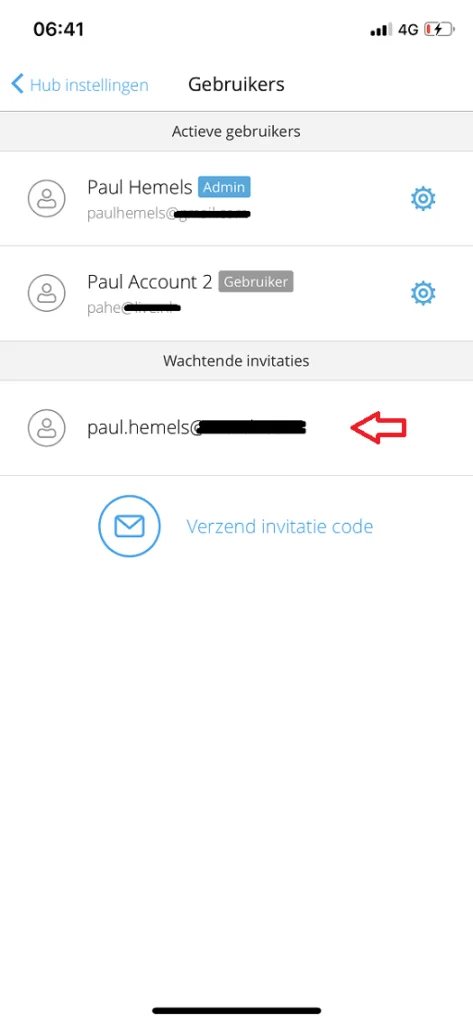Tap Paul Account 2 avatar icon
Screen dimensions: 473x1024
46,293
